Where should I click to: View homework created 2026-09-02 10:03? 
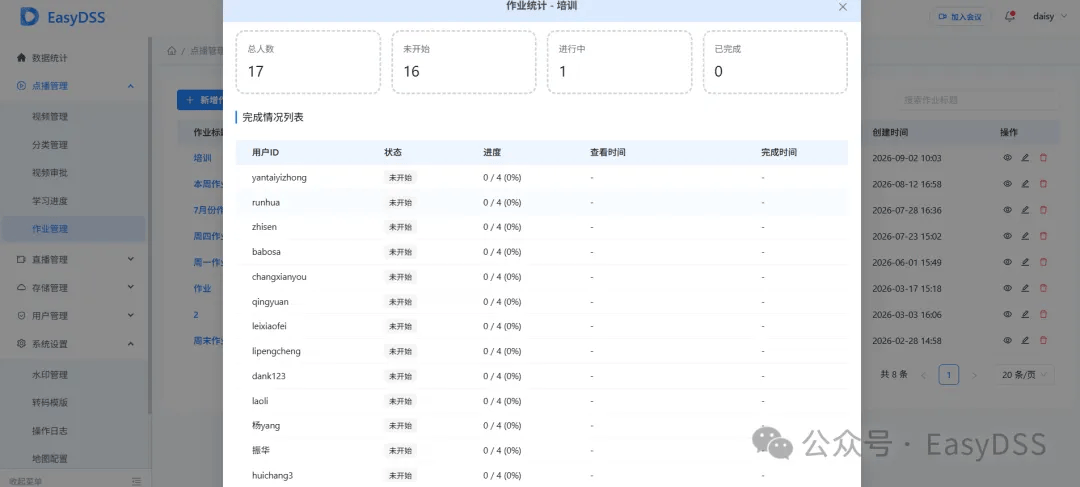(x=1007, y=158)
